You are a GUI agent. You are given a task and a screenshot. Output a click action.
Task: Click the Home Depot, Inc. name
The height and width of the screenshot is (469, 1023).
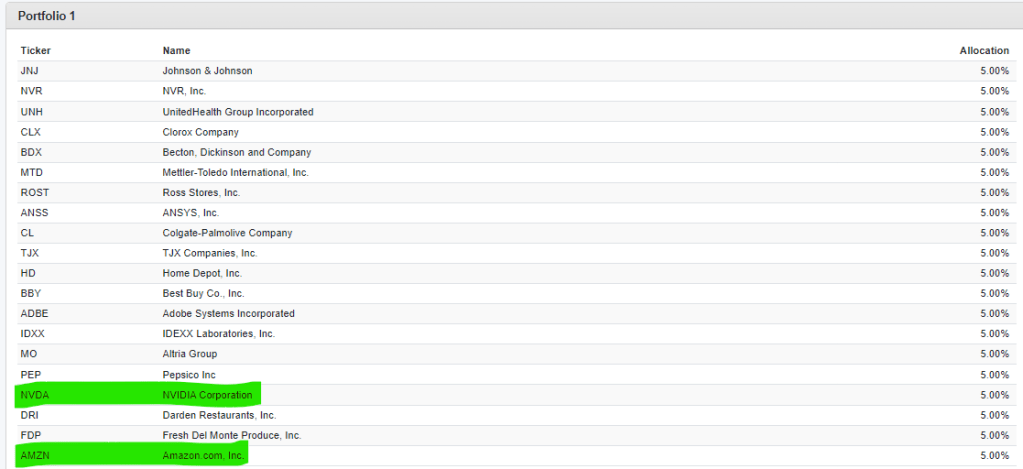pos(202,273)
